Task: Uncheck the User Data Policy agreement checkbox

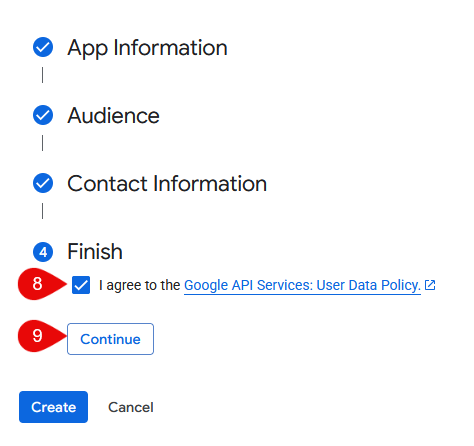Action: 81,285
